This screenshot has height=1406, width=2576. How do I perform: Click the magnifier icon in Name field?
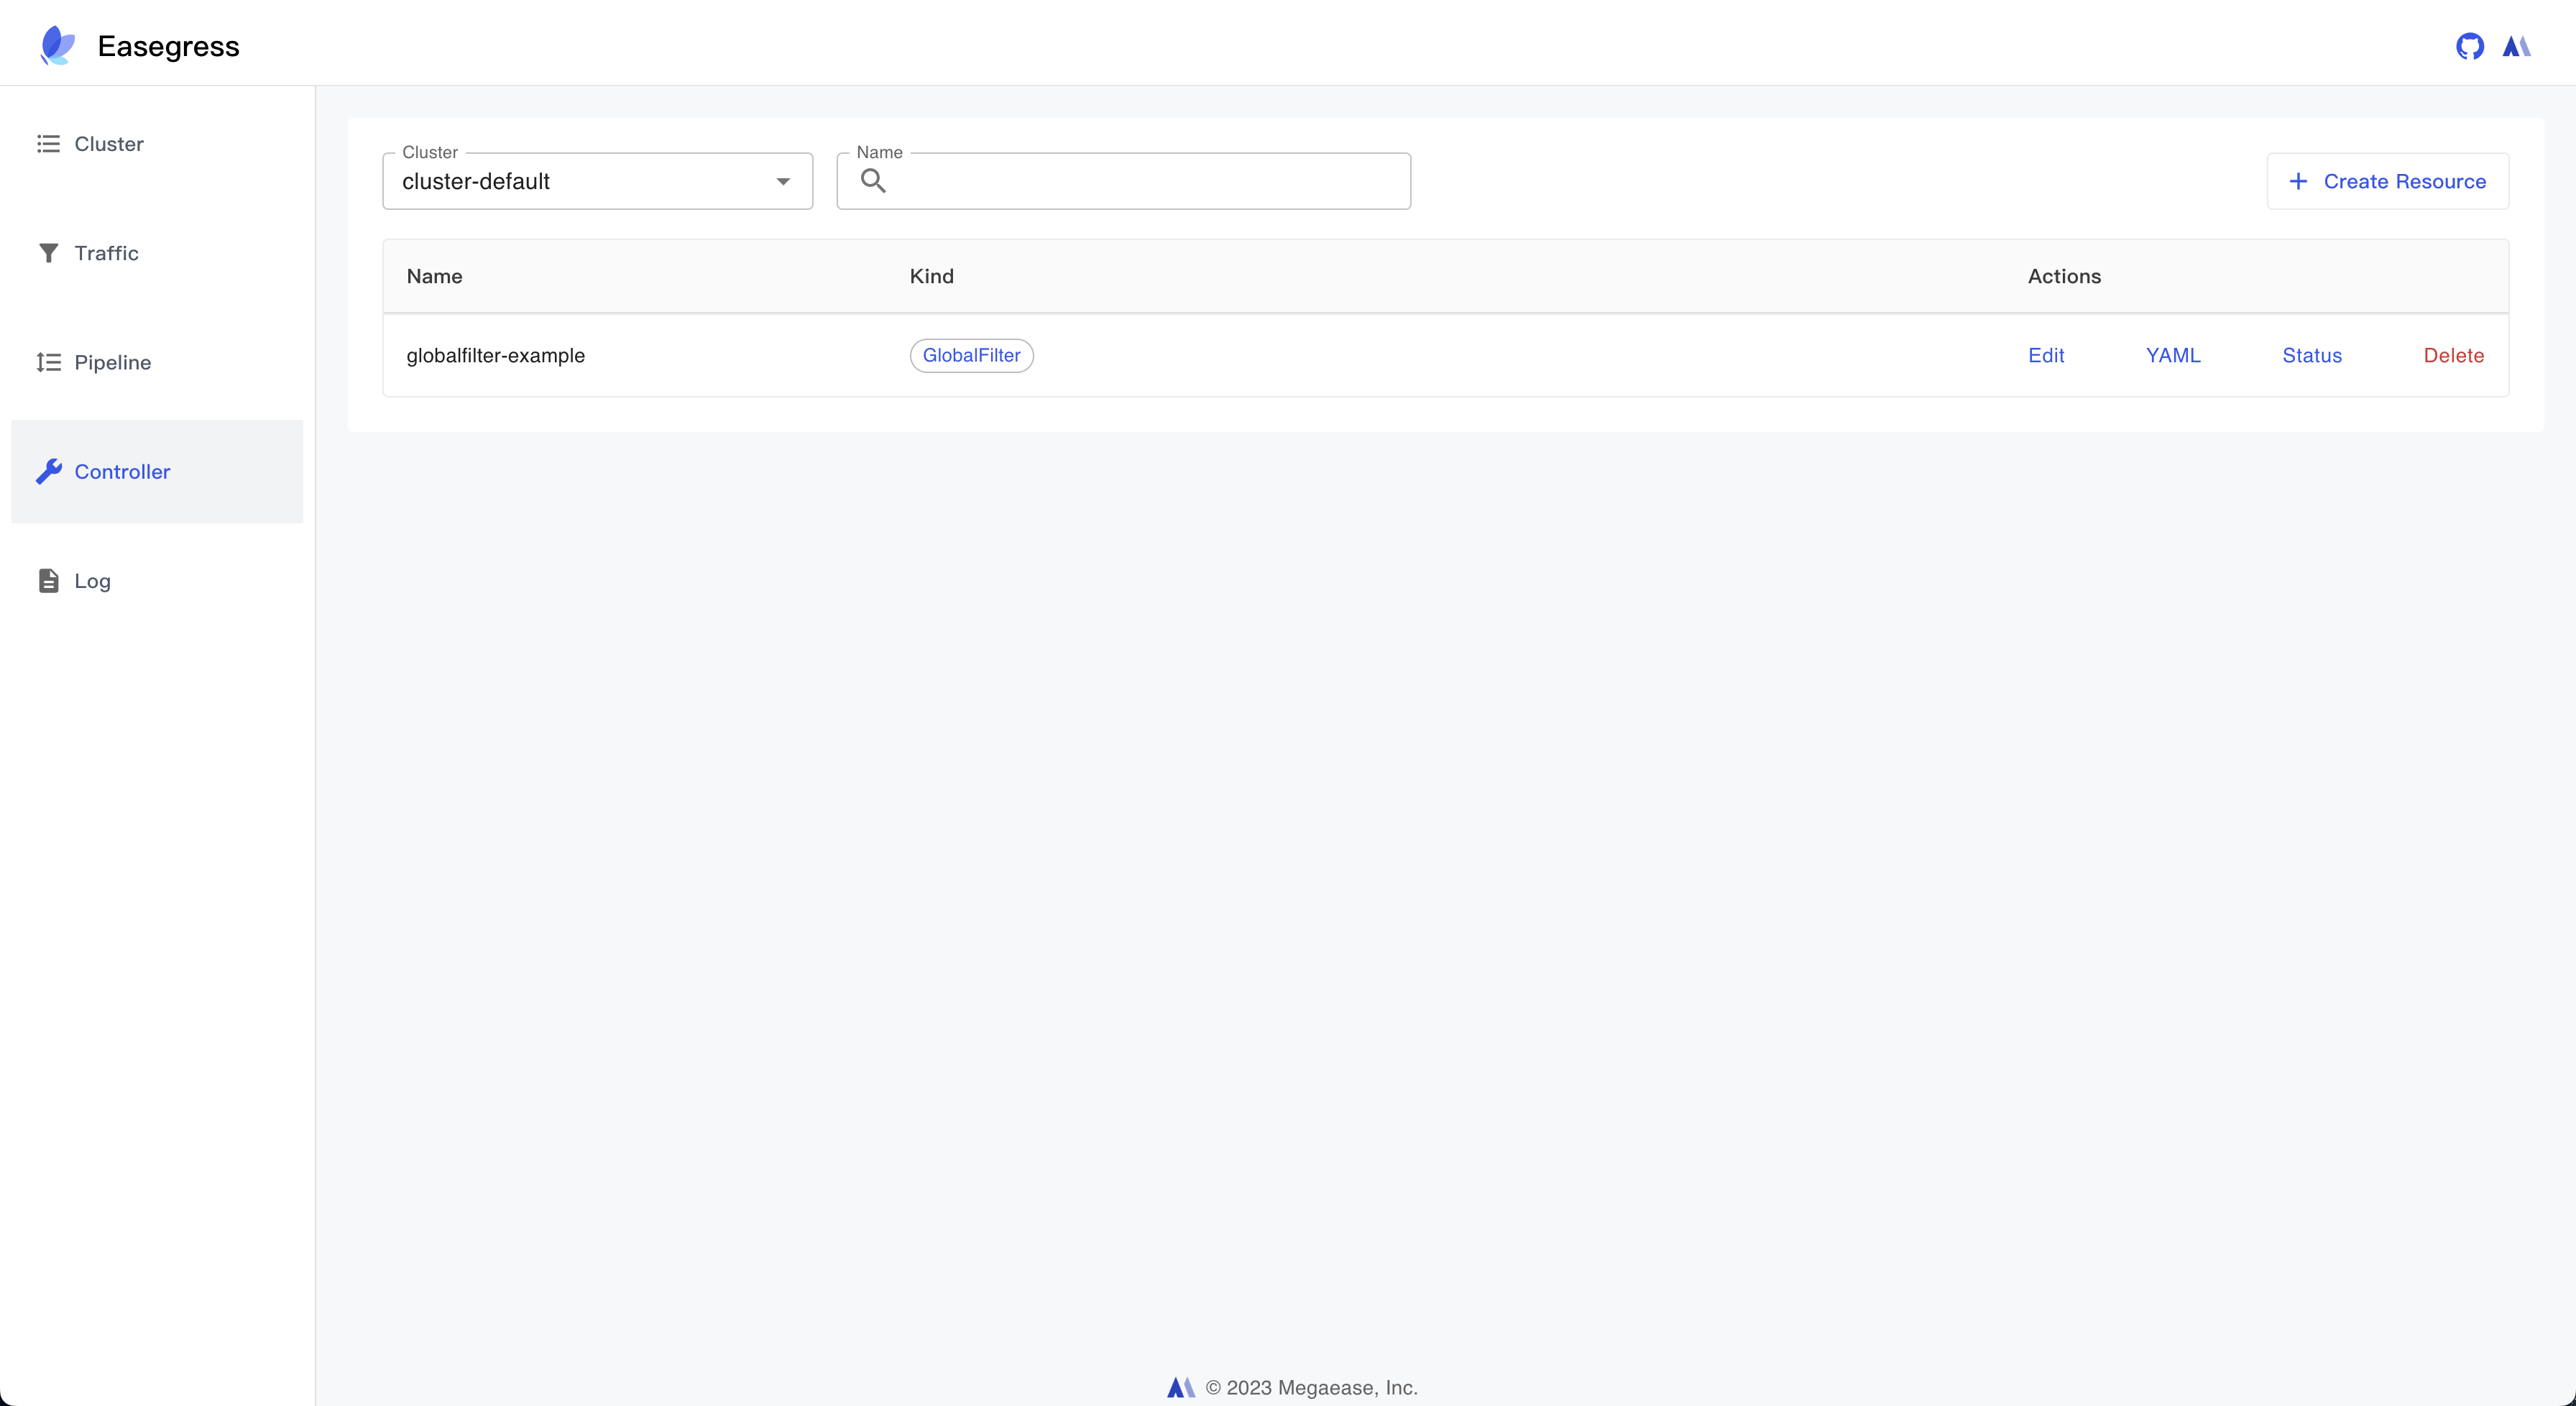click(x=873, y=181)
